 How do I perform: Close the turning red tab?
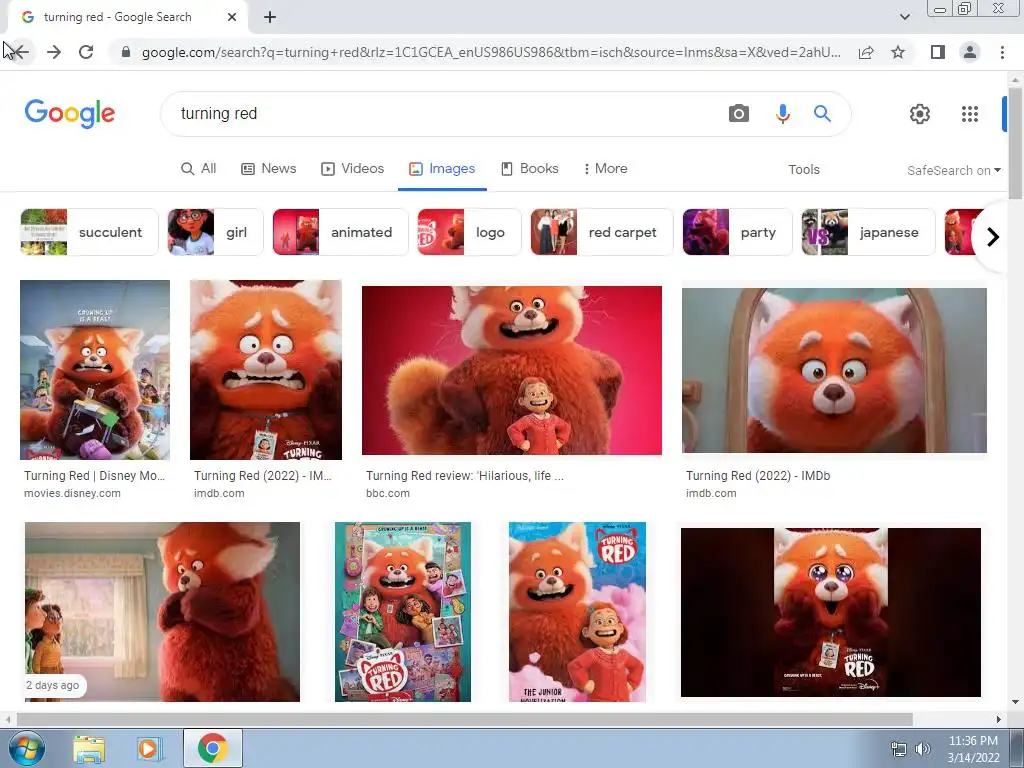(x=232, y=17)
